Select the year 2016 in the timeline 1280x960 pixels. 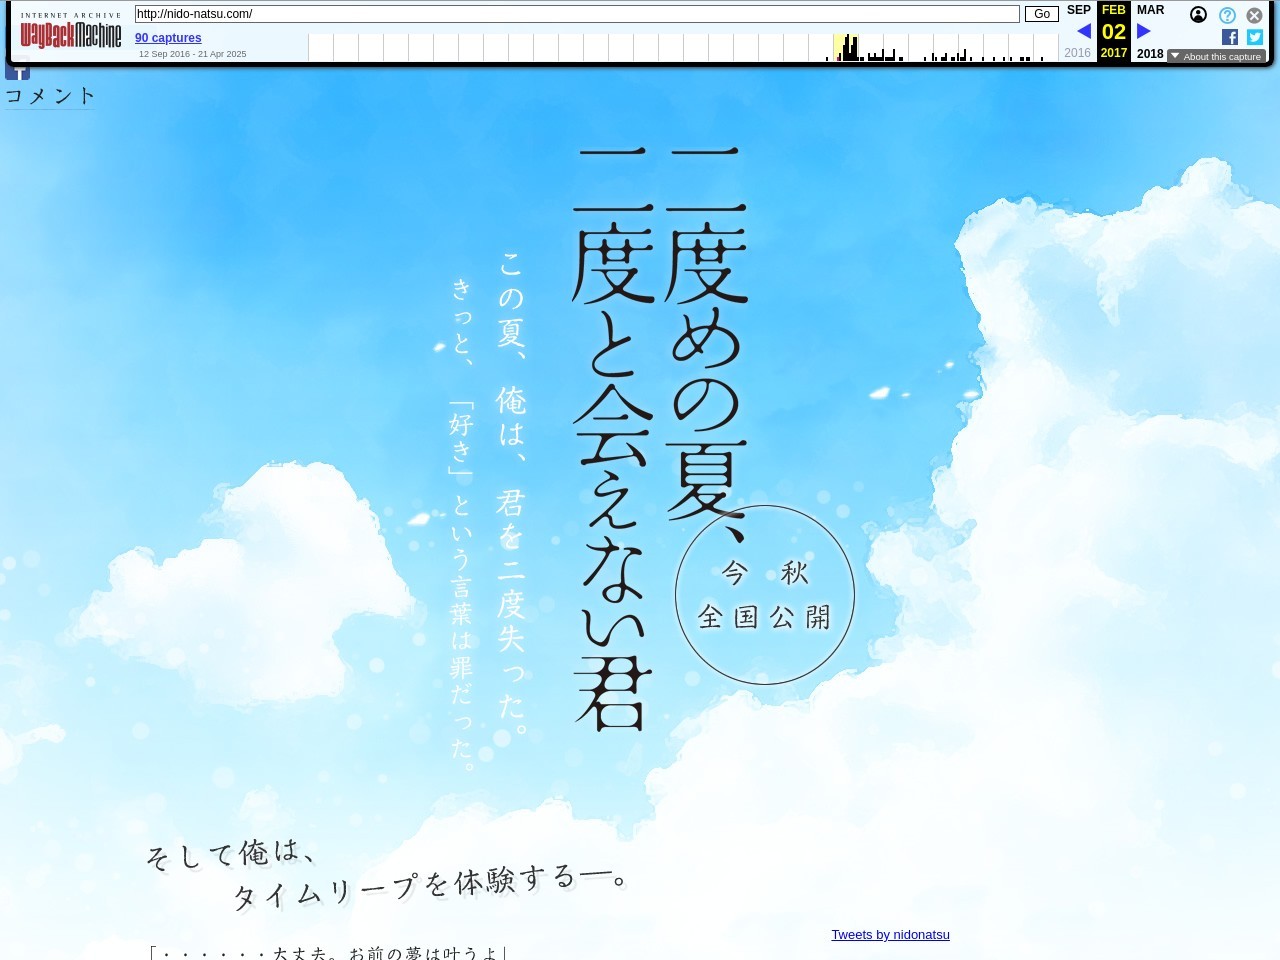pos(1077,53)
